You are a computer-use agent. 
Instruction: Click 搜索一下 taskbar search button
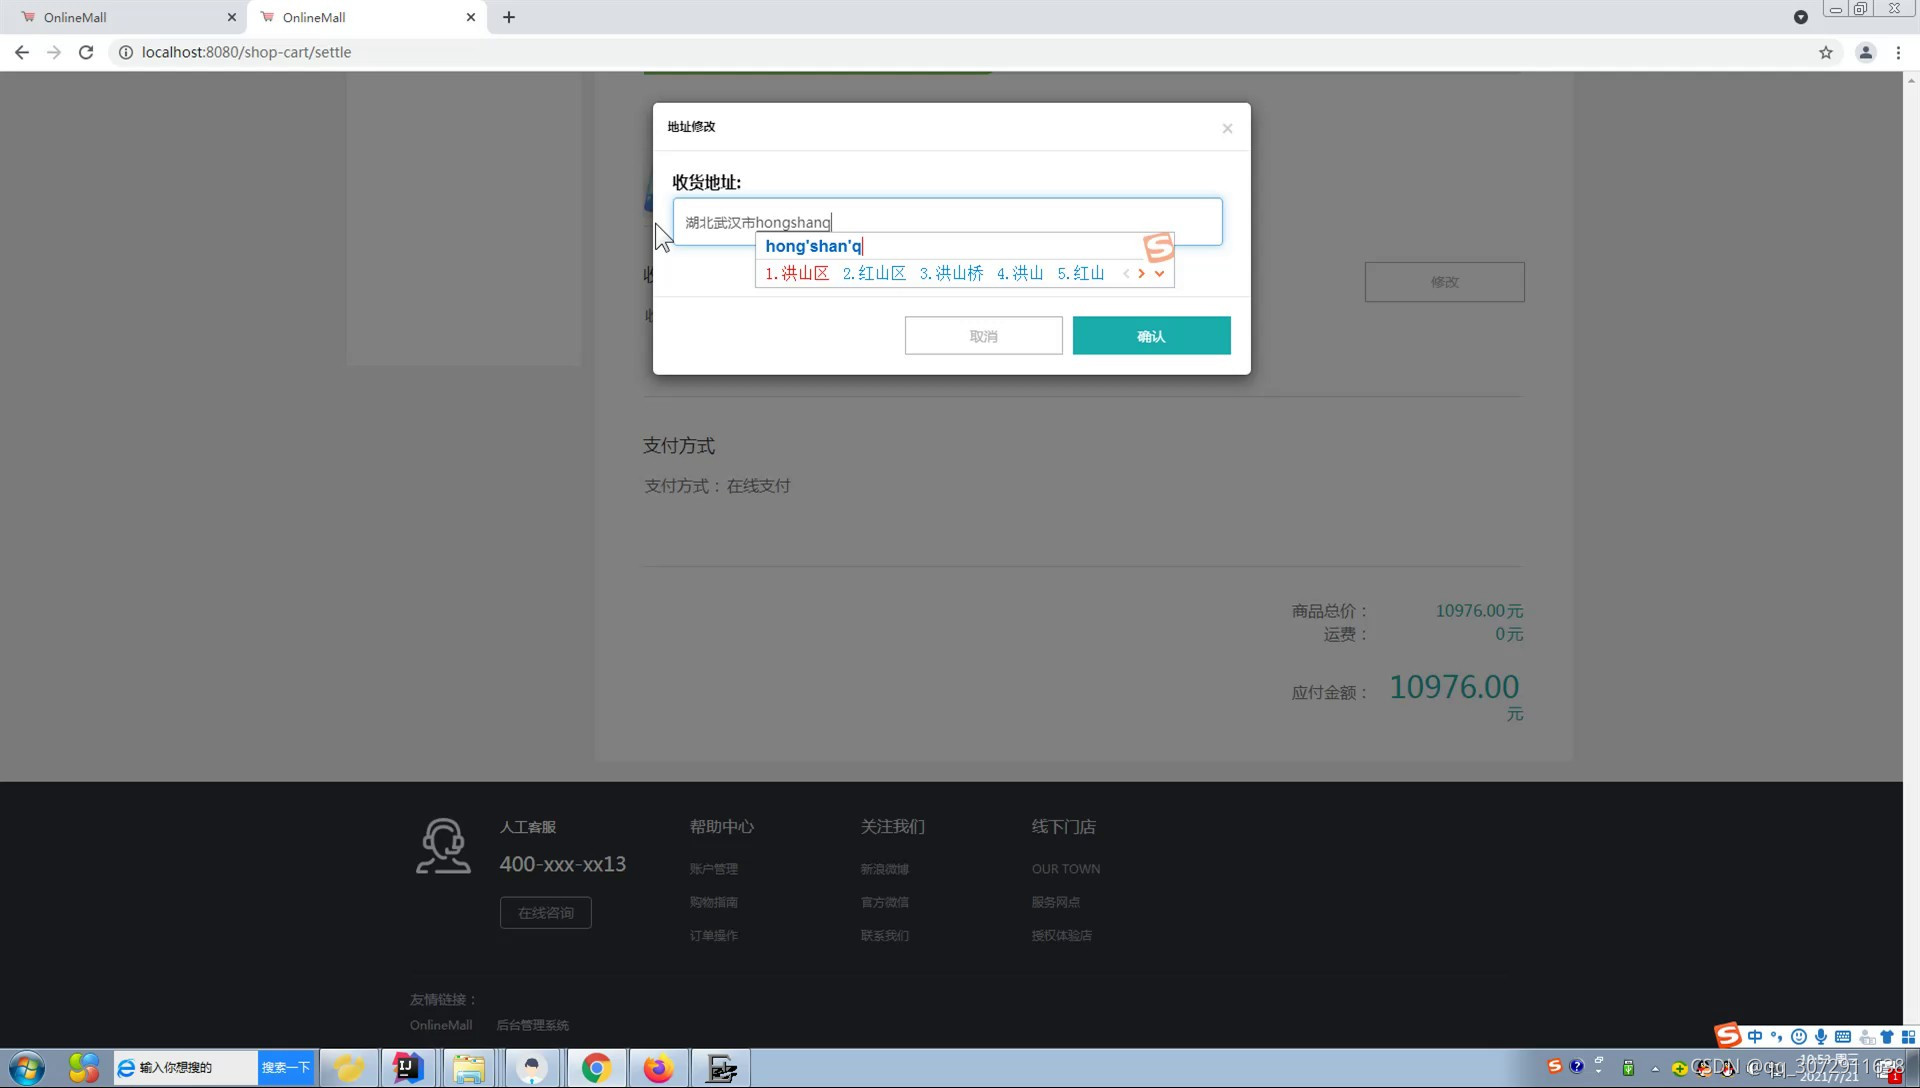click(x=286, y=1068)
